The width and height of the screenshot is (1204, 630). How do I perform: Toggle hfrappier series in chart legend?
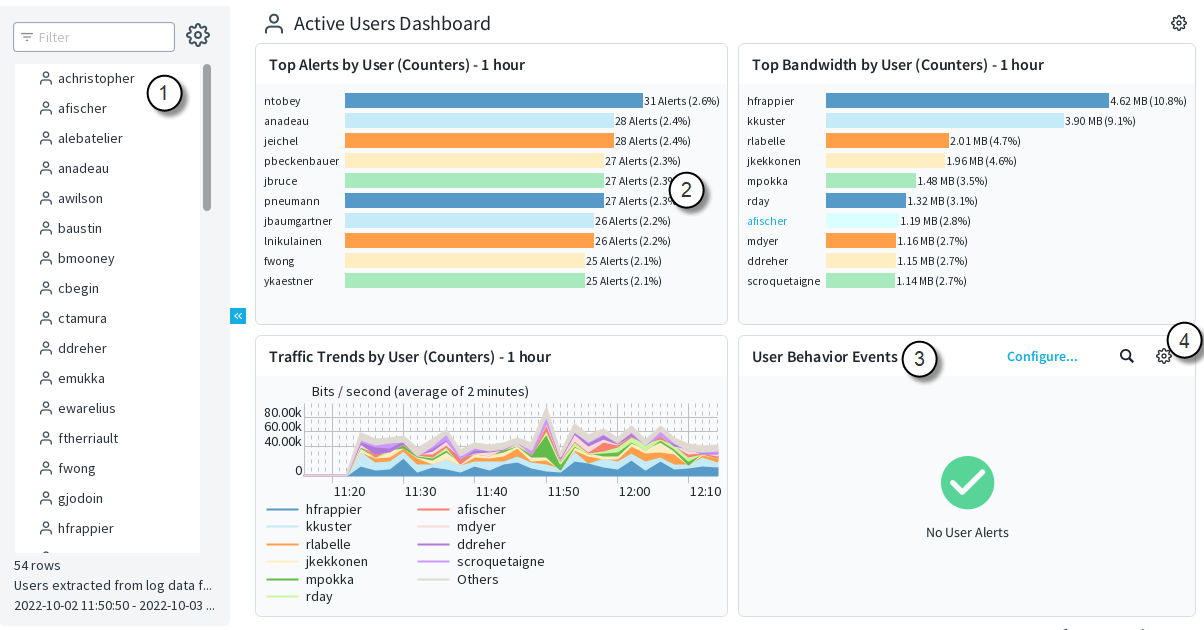[x=314, y=509]
